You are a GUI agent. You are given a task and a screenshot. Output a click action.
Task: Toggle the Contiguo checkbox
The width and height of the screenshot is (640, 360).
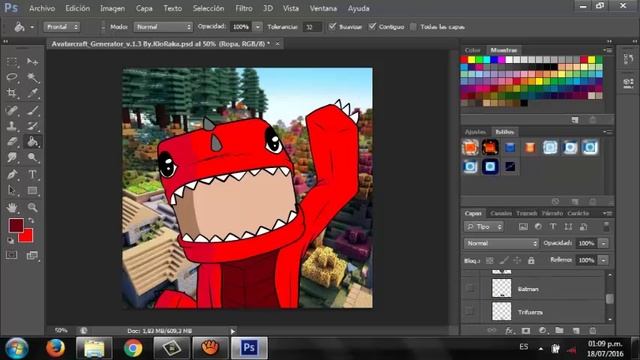[372, 27]
